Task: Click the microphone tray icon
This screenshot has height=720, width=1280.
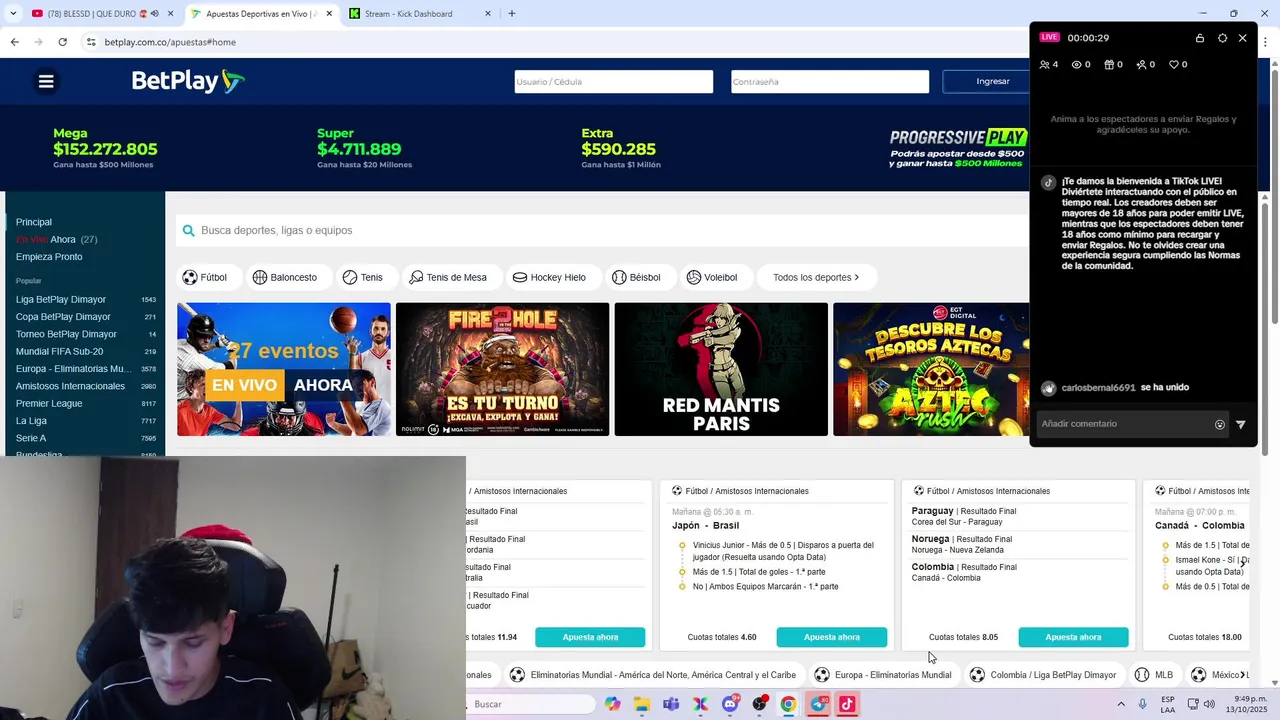Action: coord(1143,704)
